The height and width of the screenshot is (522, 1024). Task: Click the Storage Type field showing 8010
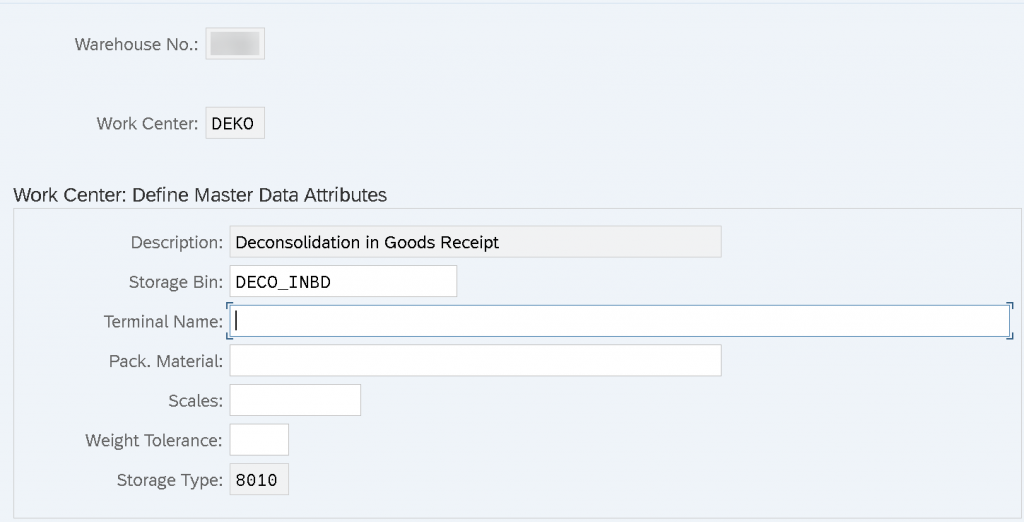(x=259, y=480)
